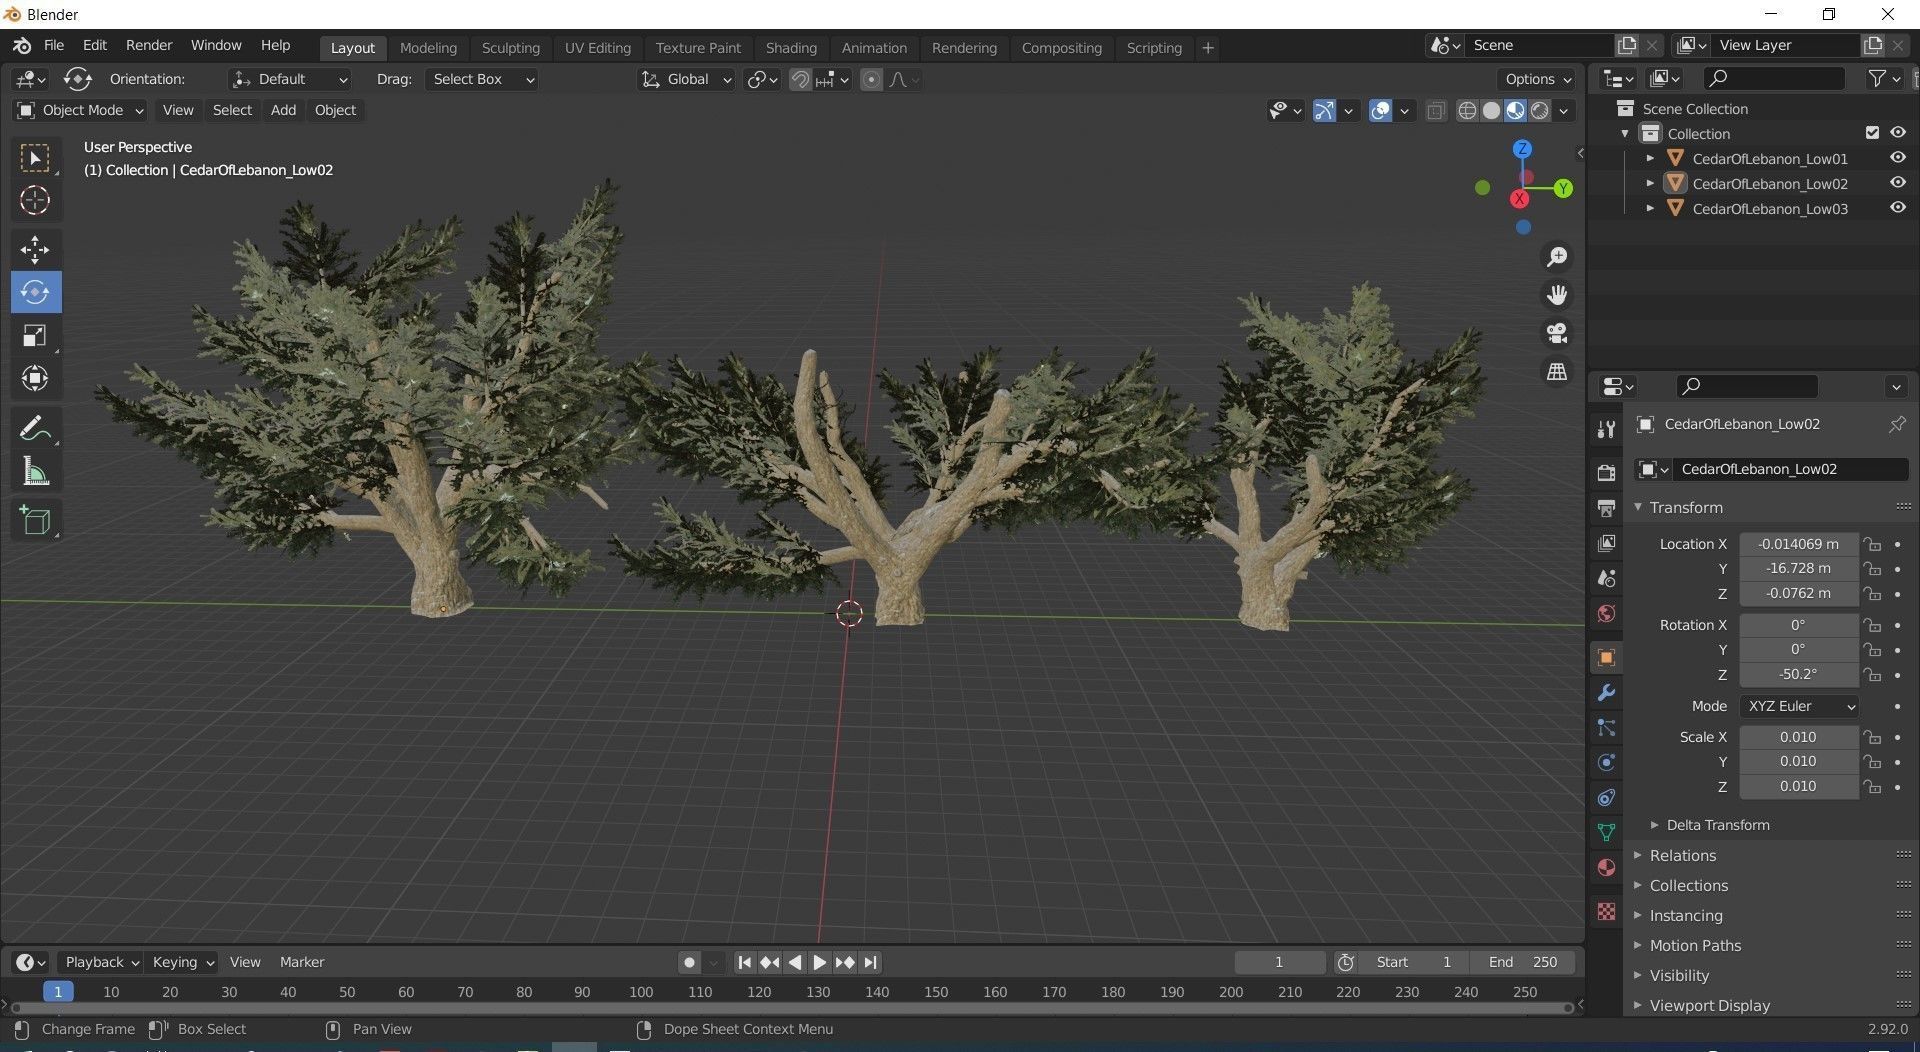Open the File menu

pyautogui.click(x=54, y=46)
